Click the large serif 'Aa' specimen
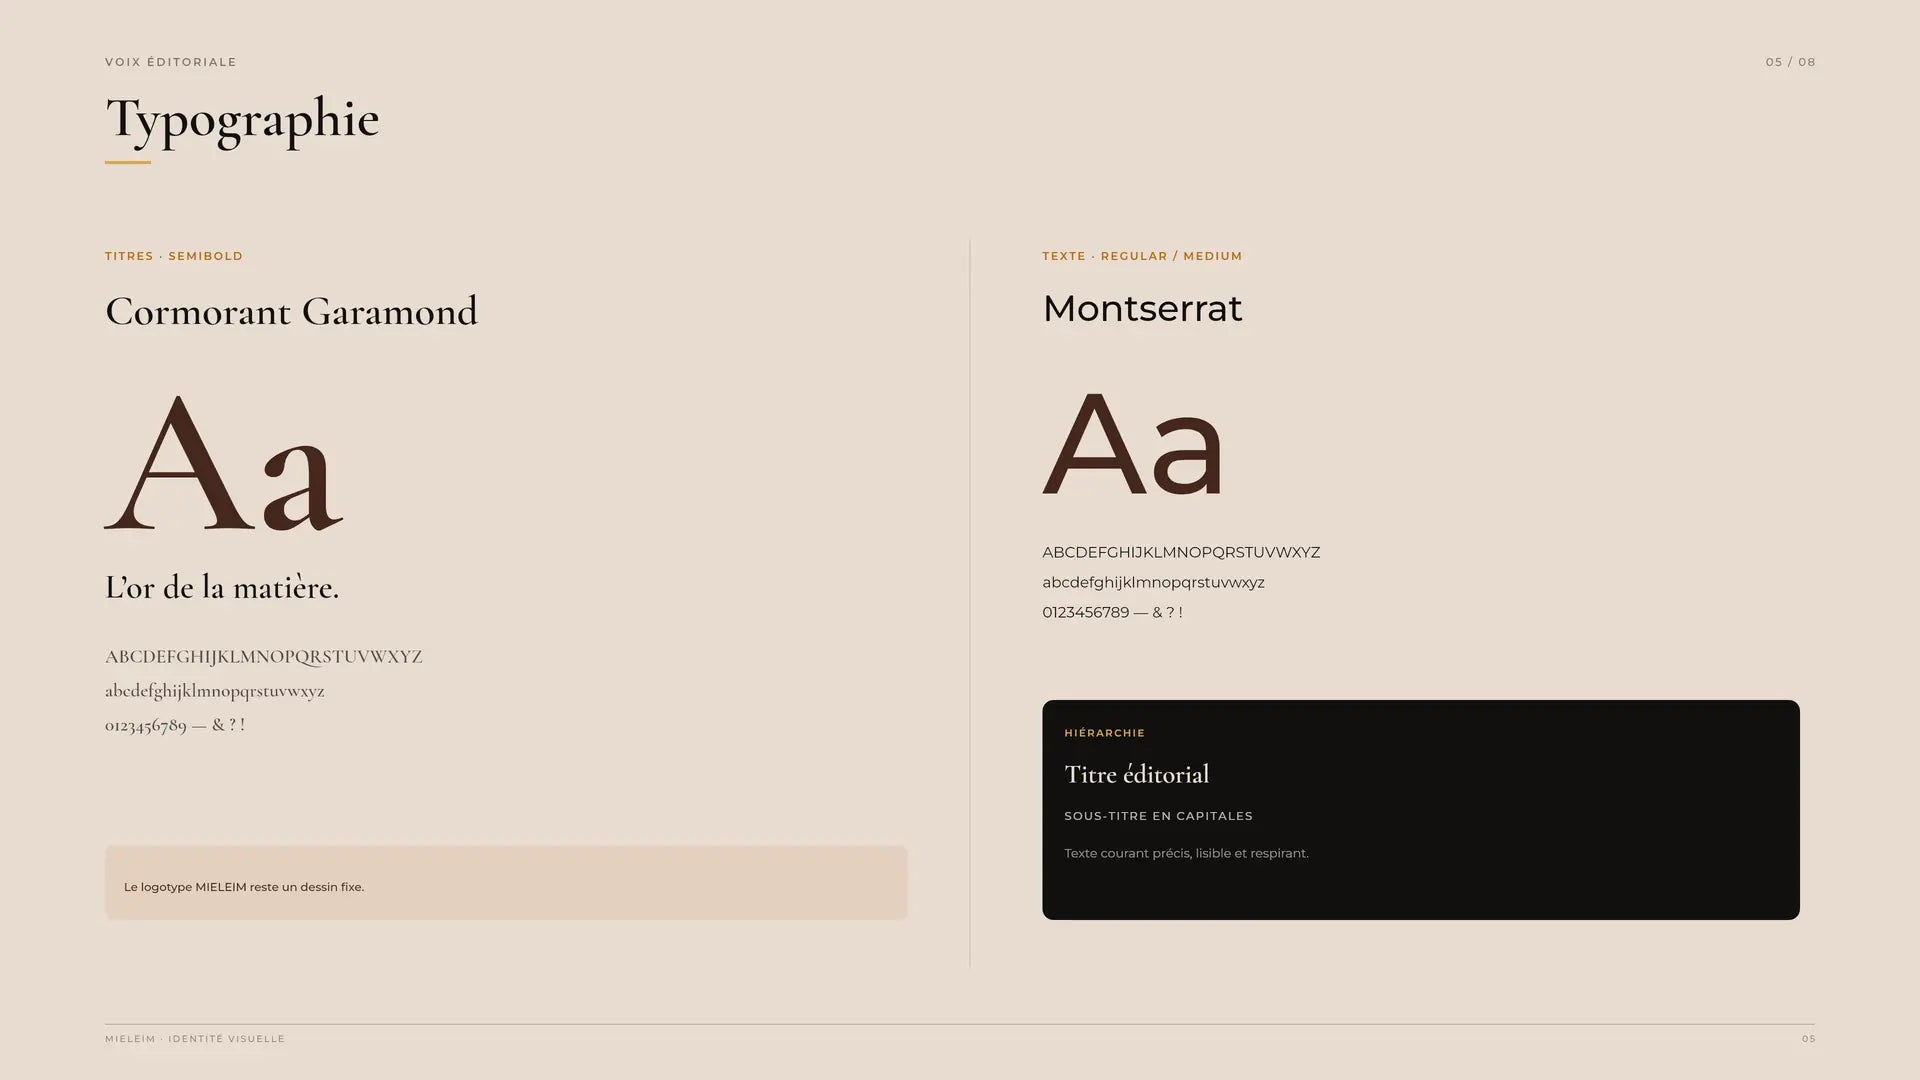Viewport: 1920px width, 1080px height. 224,462
